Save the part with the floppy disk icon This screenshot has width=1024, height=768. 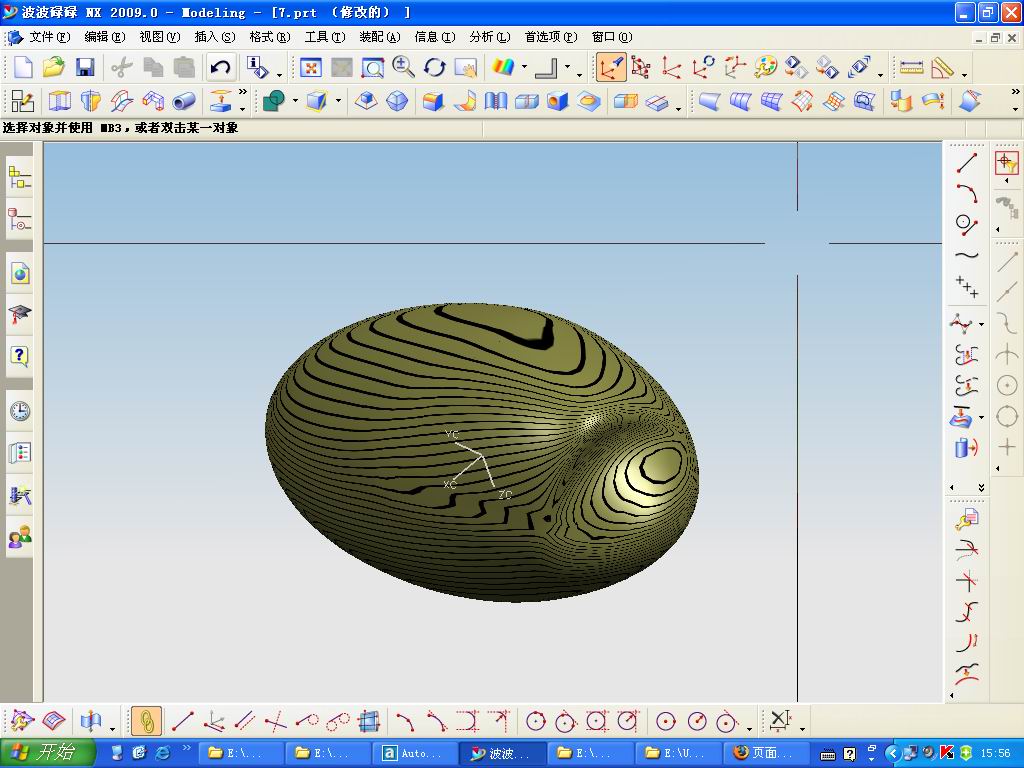tap(85, 67)
